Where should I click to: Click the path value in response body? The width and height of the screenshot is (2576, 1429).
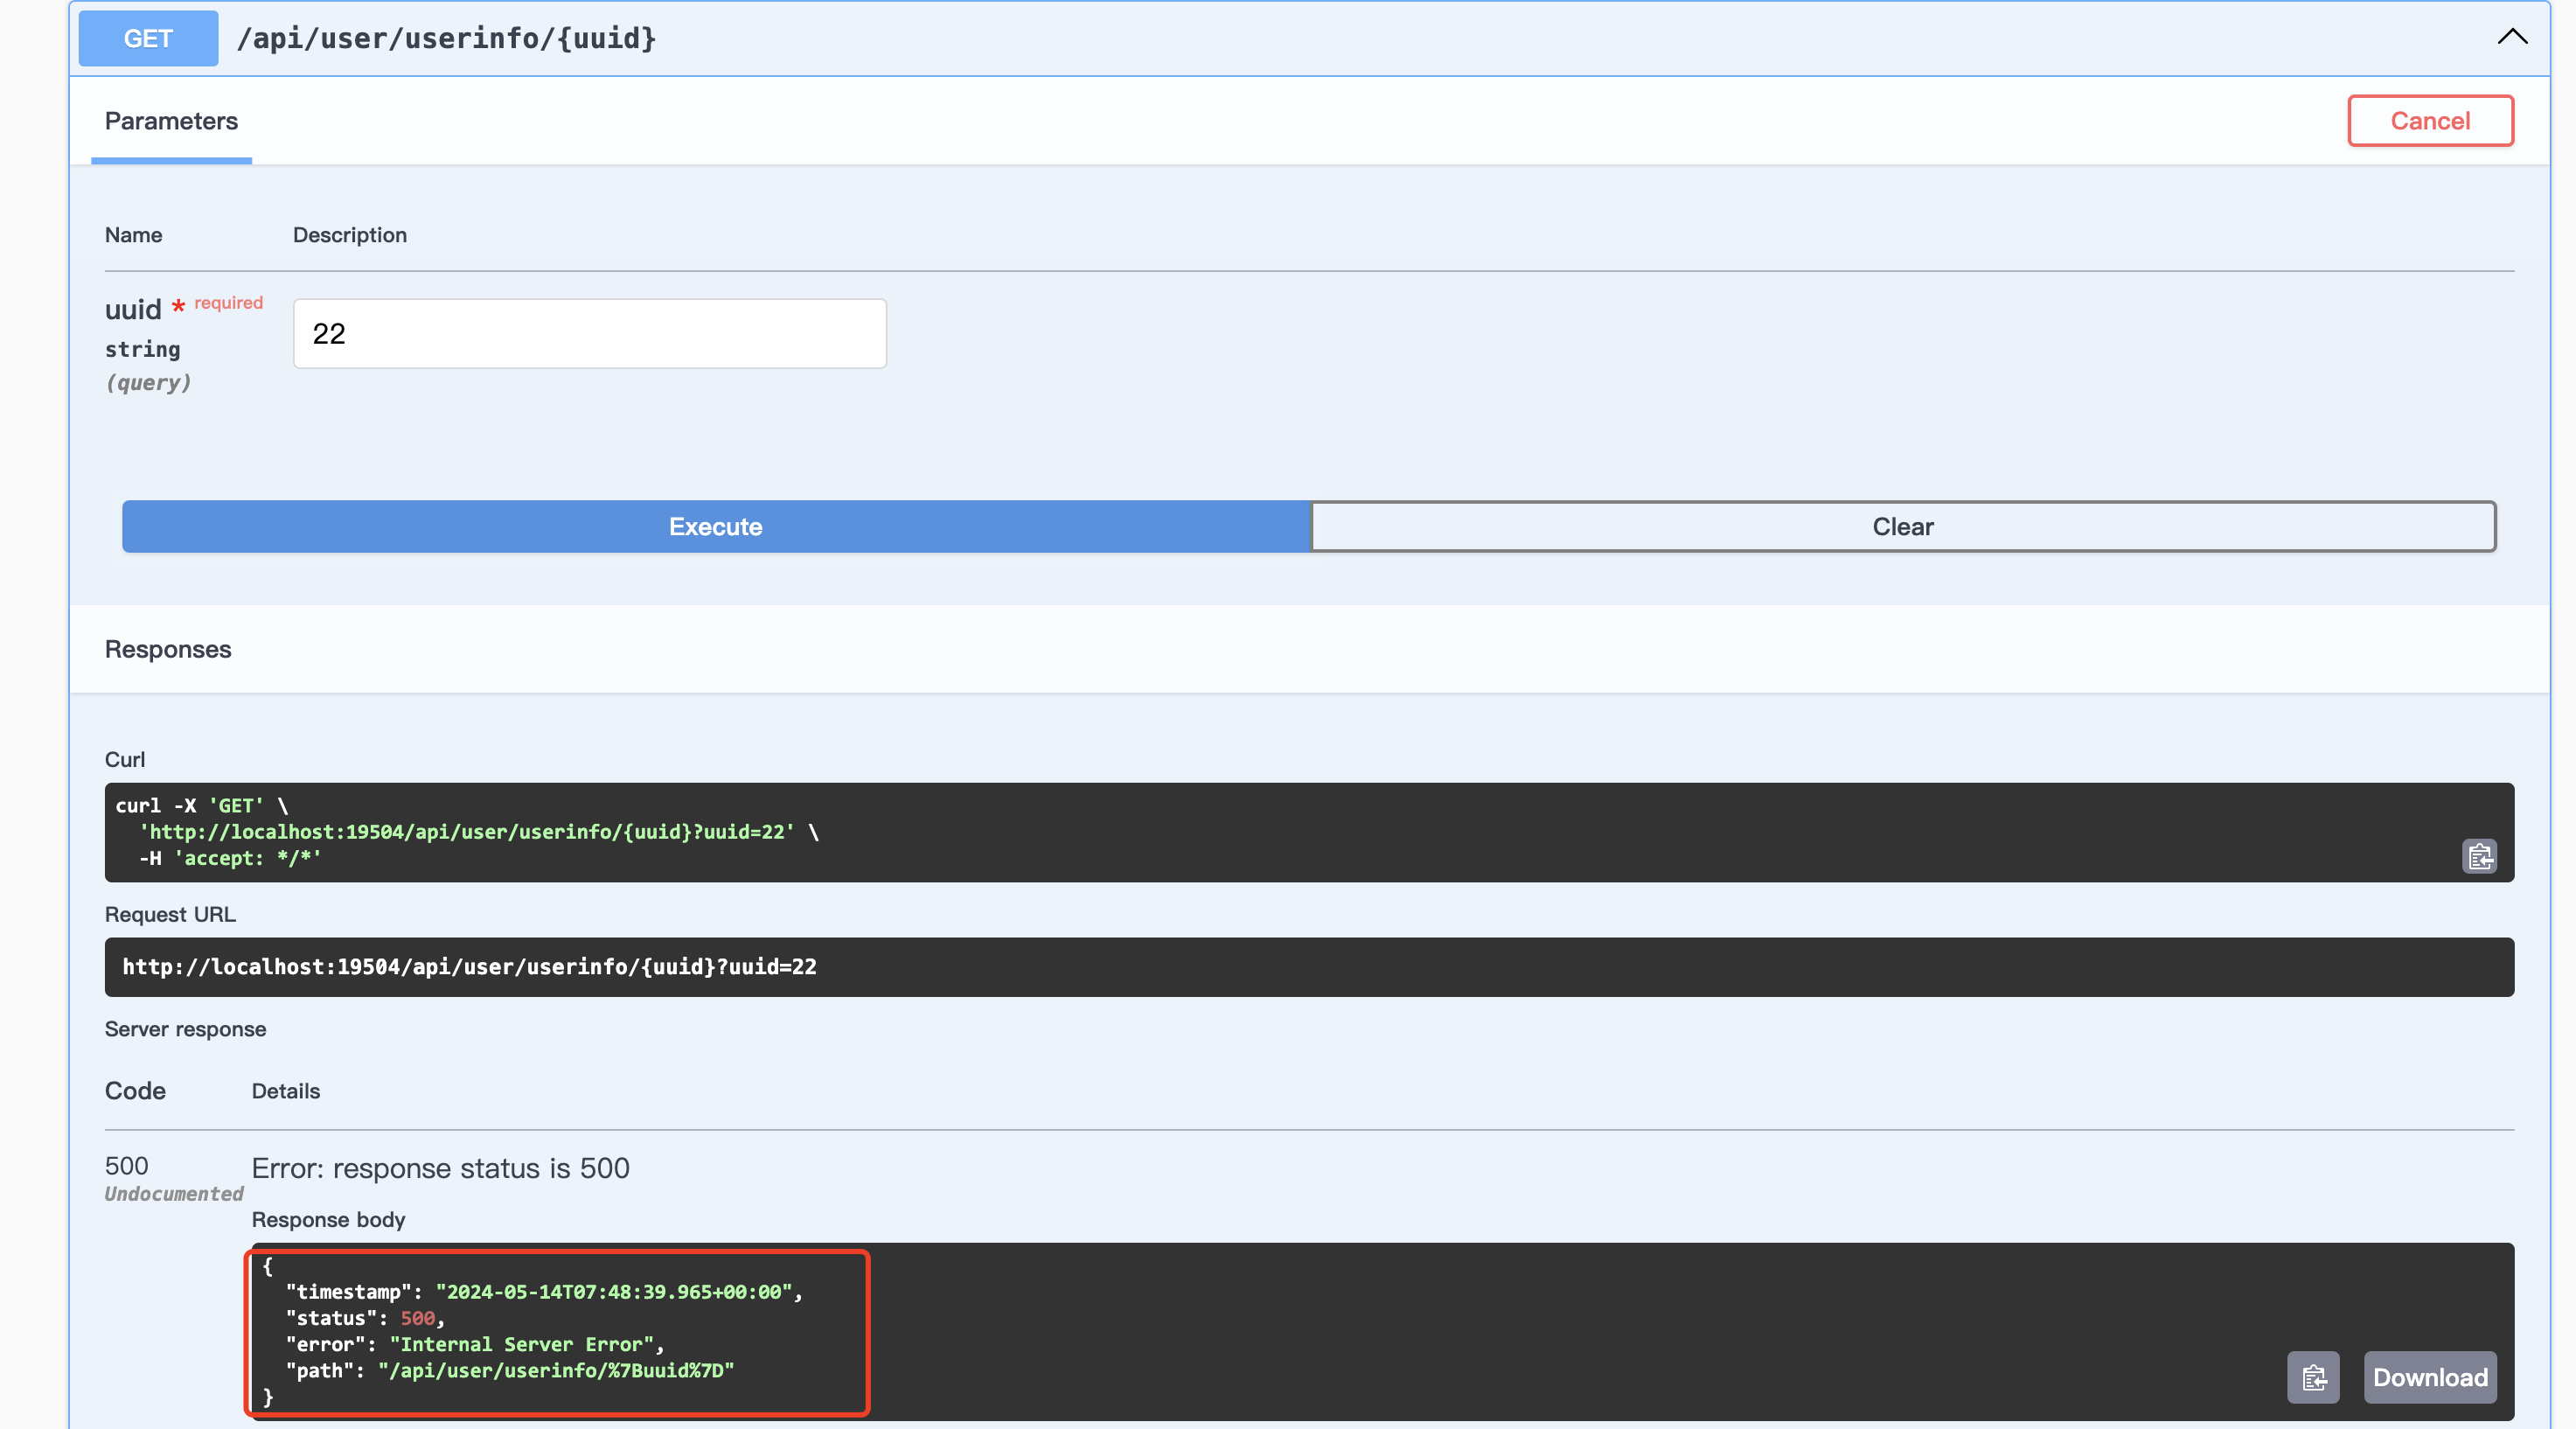click(x=556, y=1370)
